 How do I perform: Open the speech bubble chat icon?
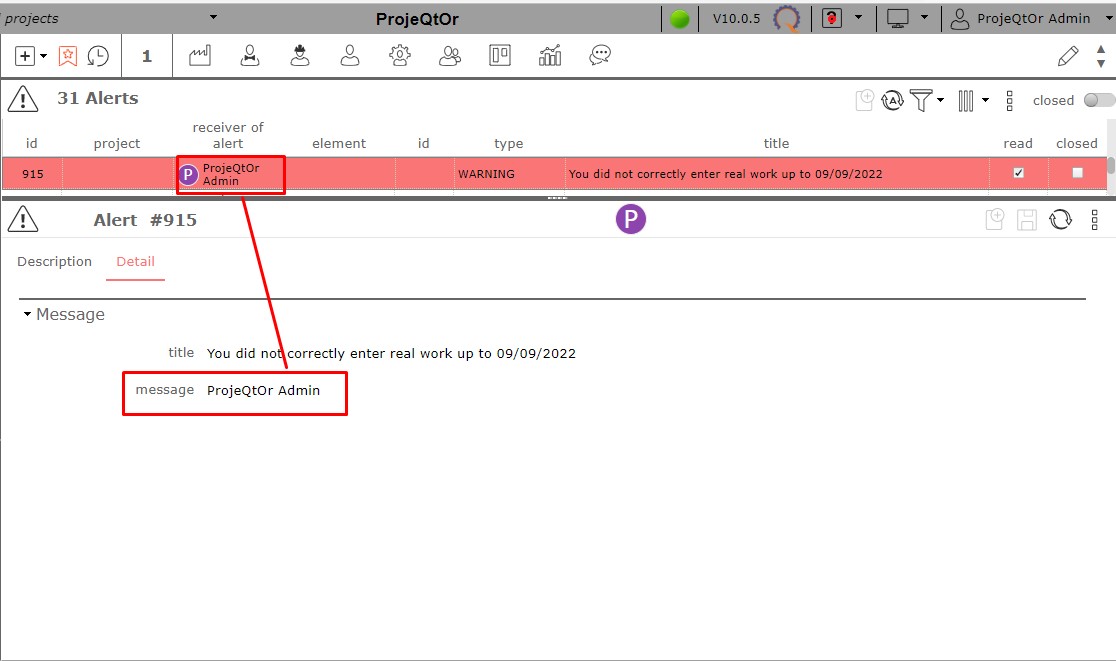[x=600, y=56]
